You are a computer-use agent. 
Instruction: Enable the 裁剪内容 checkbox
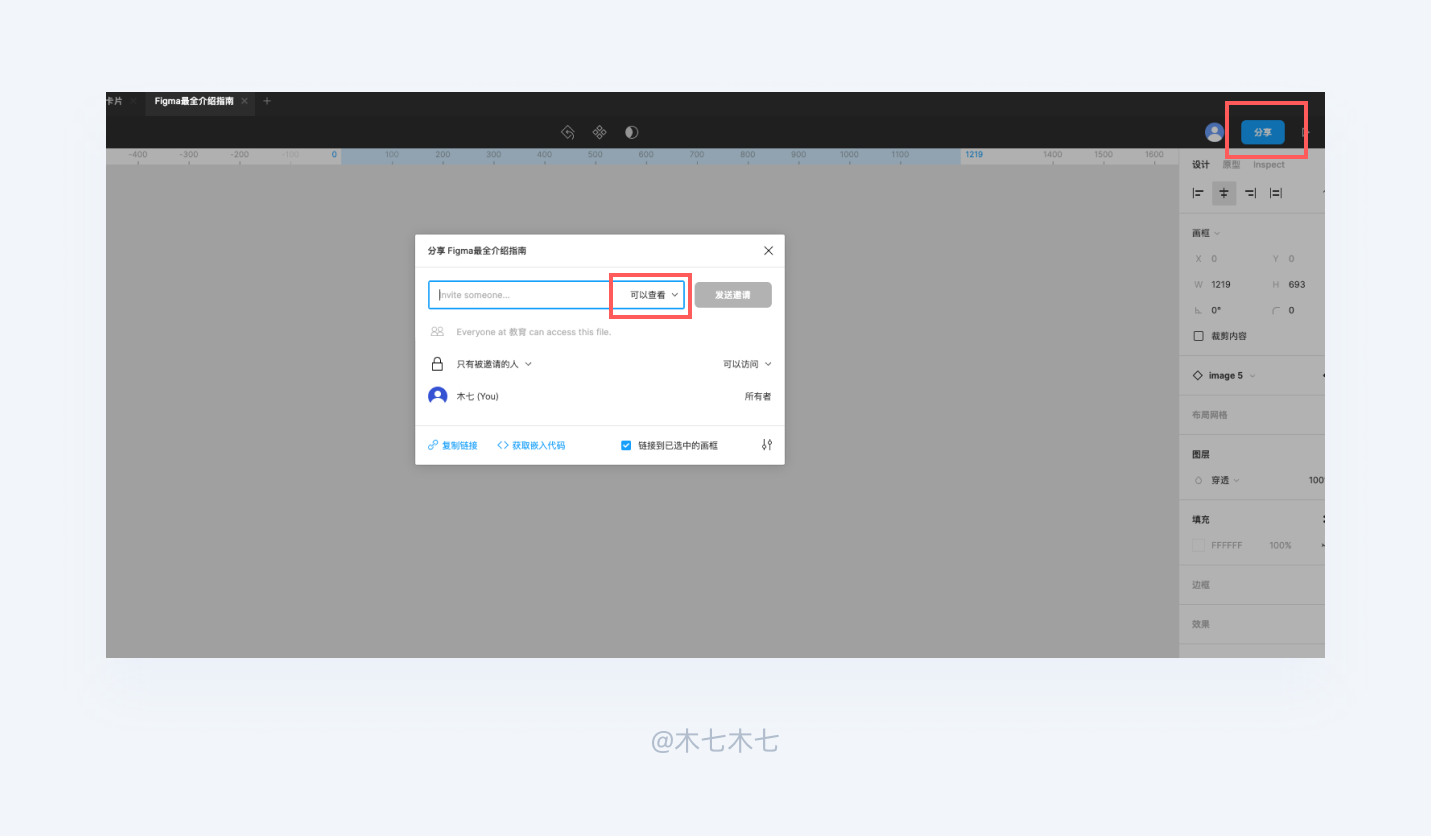tap(1198, 336)
